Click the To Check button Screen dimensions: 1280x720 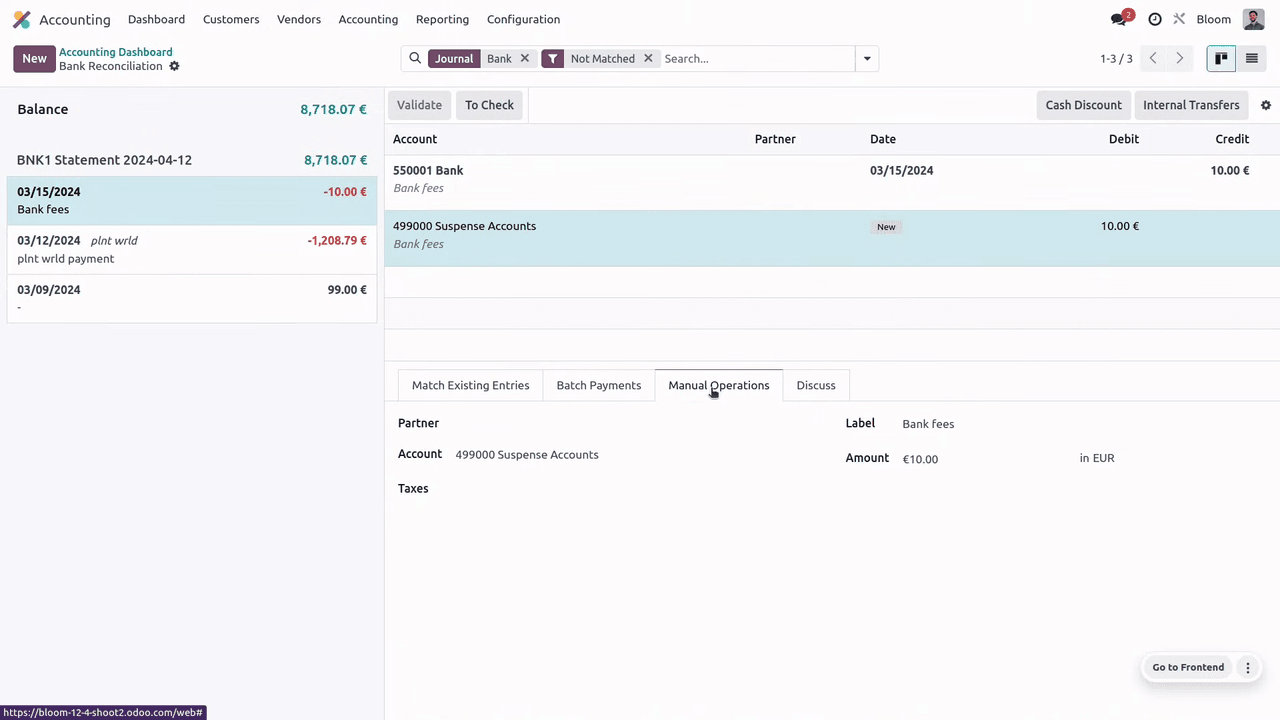489,105
